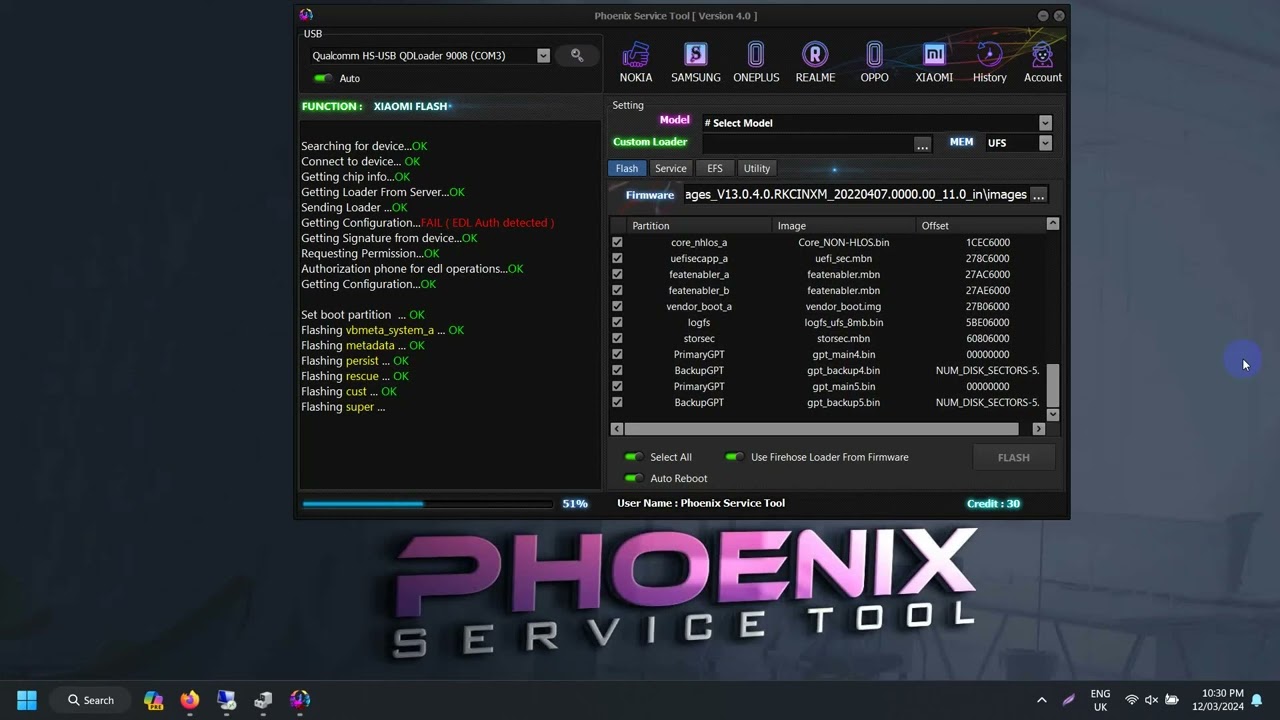Open the XIAOMI brand module
The height and width of the screenshot is (720, 1280).
coord(934,62)
